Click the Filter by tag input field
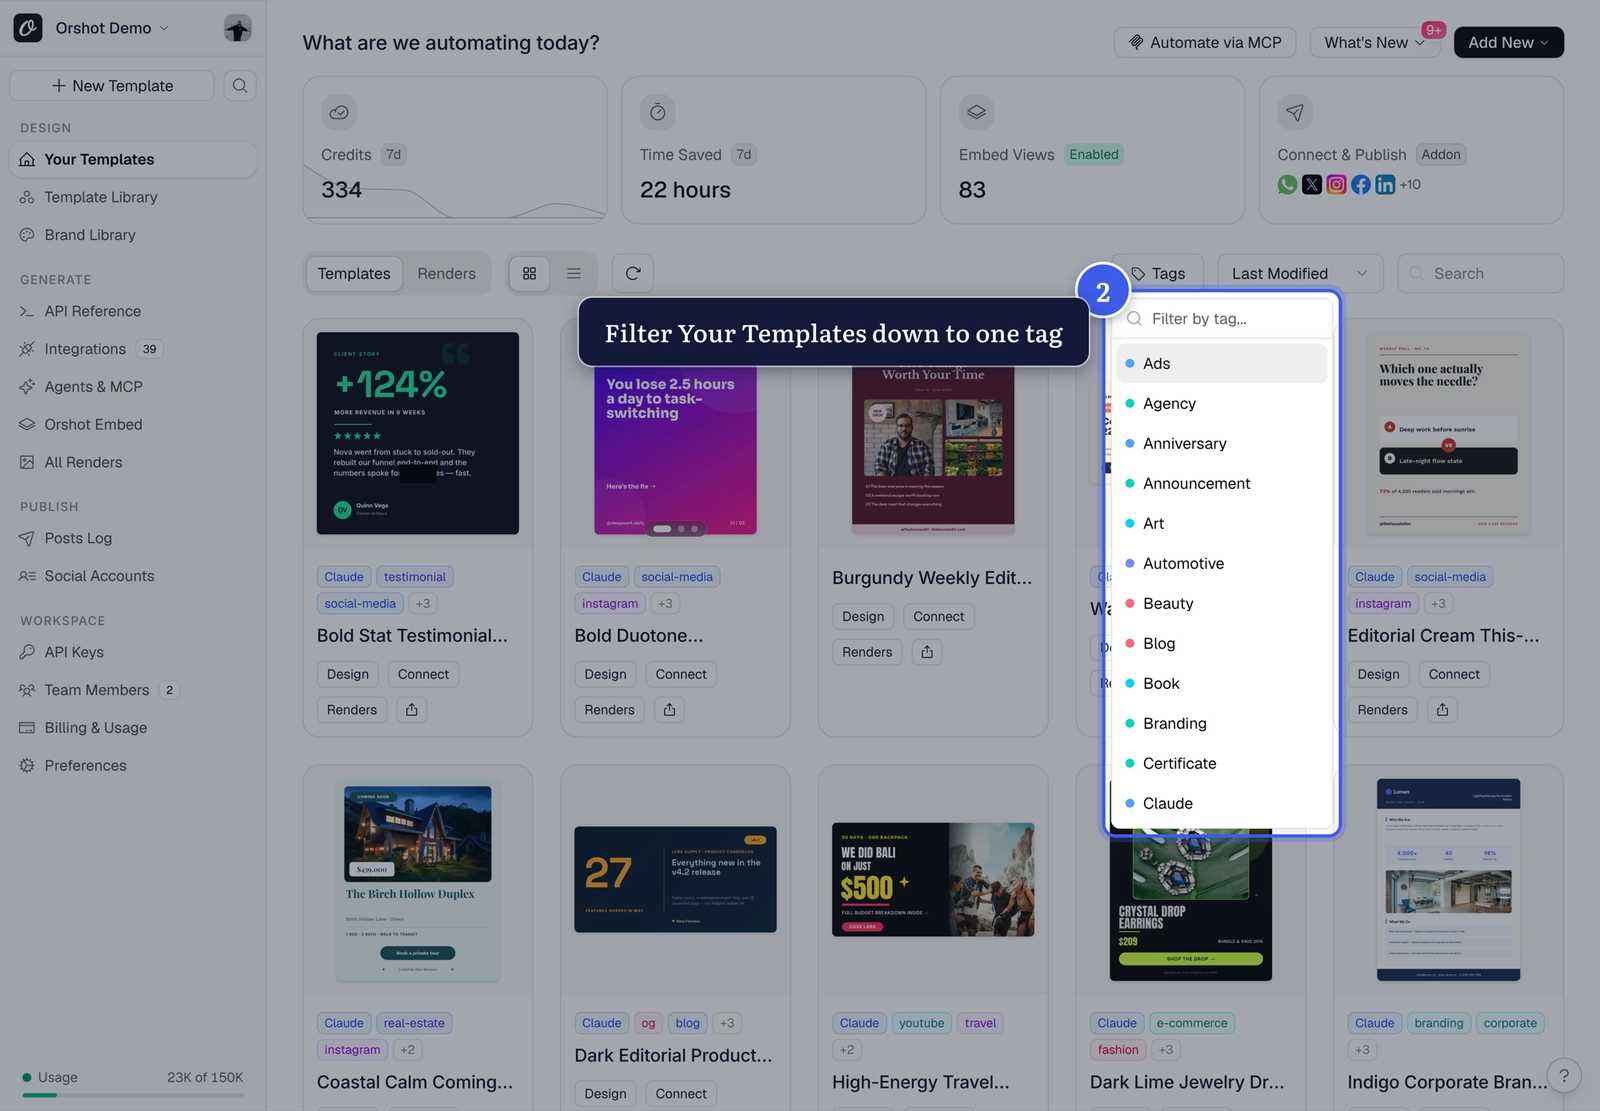 (x=1224, y=319)
